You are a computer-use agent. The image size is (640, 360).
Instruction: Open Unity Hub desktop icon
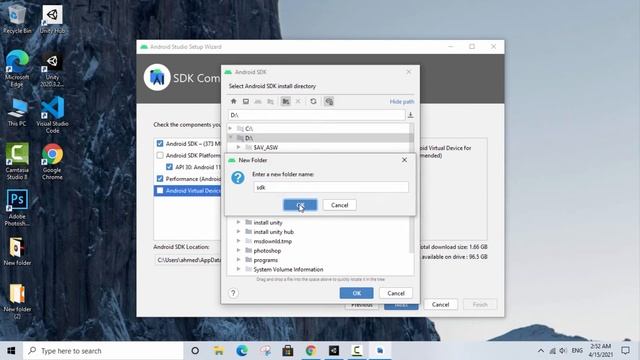coord(52,20)
